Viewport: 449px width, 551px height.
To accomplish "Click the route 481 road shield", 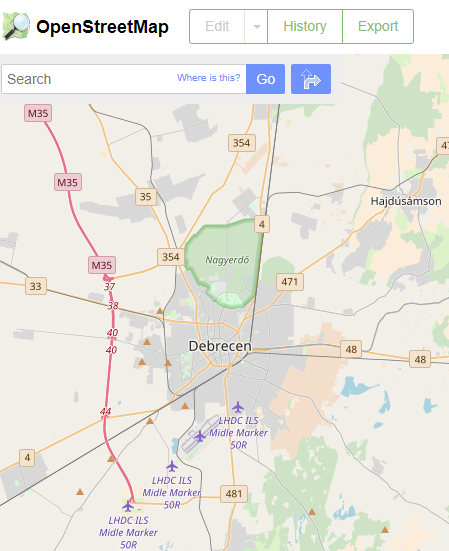I will click(x=234, y=494).
